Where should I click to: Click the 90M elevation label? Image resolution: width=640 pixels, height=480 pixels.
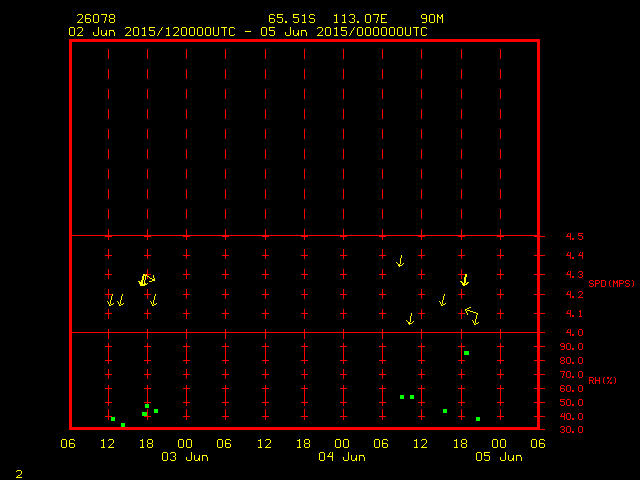[x=432, y=19]
